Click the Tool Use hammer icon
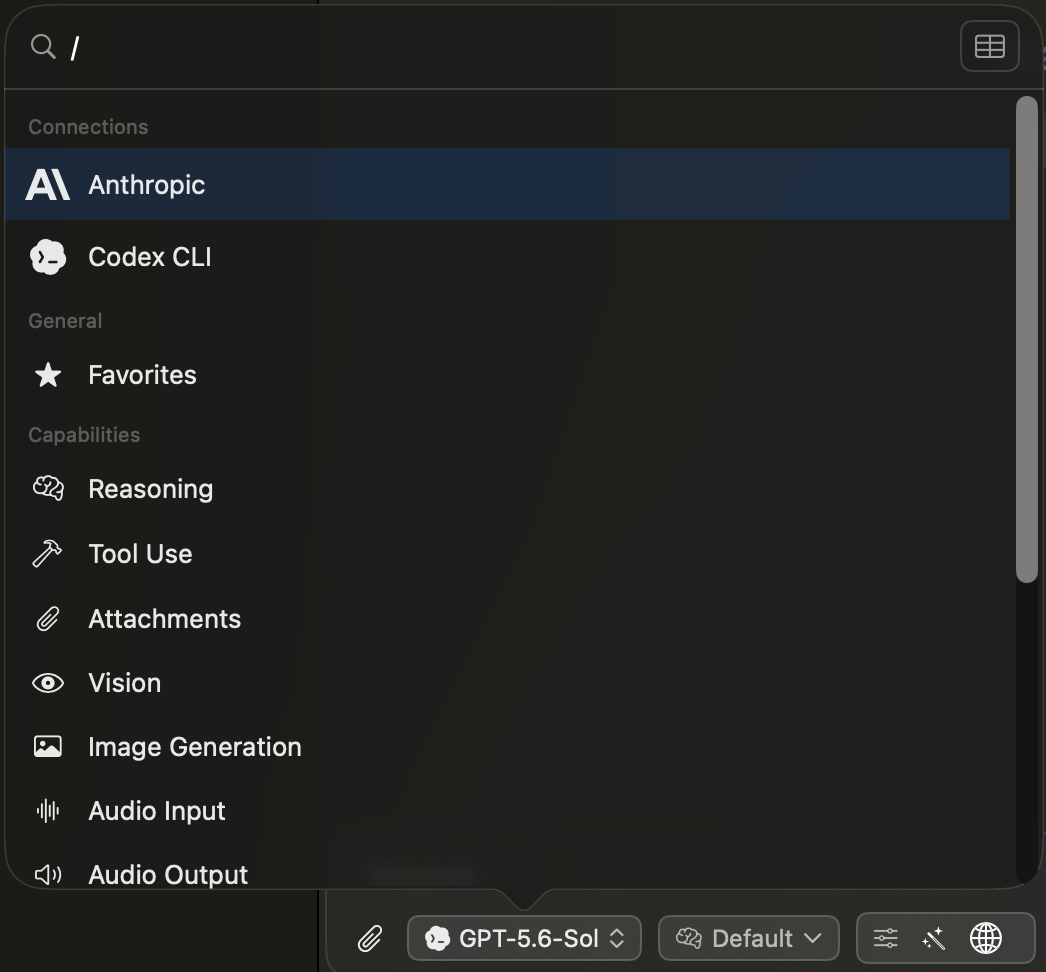Image resolution: width=1046 pixels, height=972 pixels. (x=47, y=553)
